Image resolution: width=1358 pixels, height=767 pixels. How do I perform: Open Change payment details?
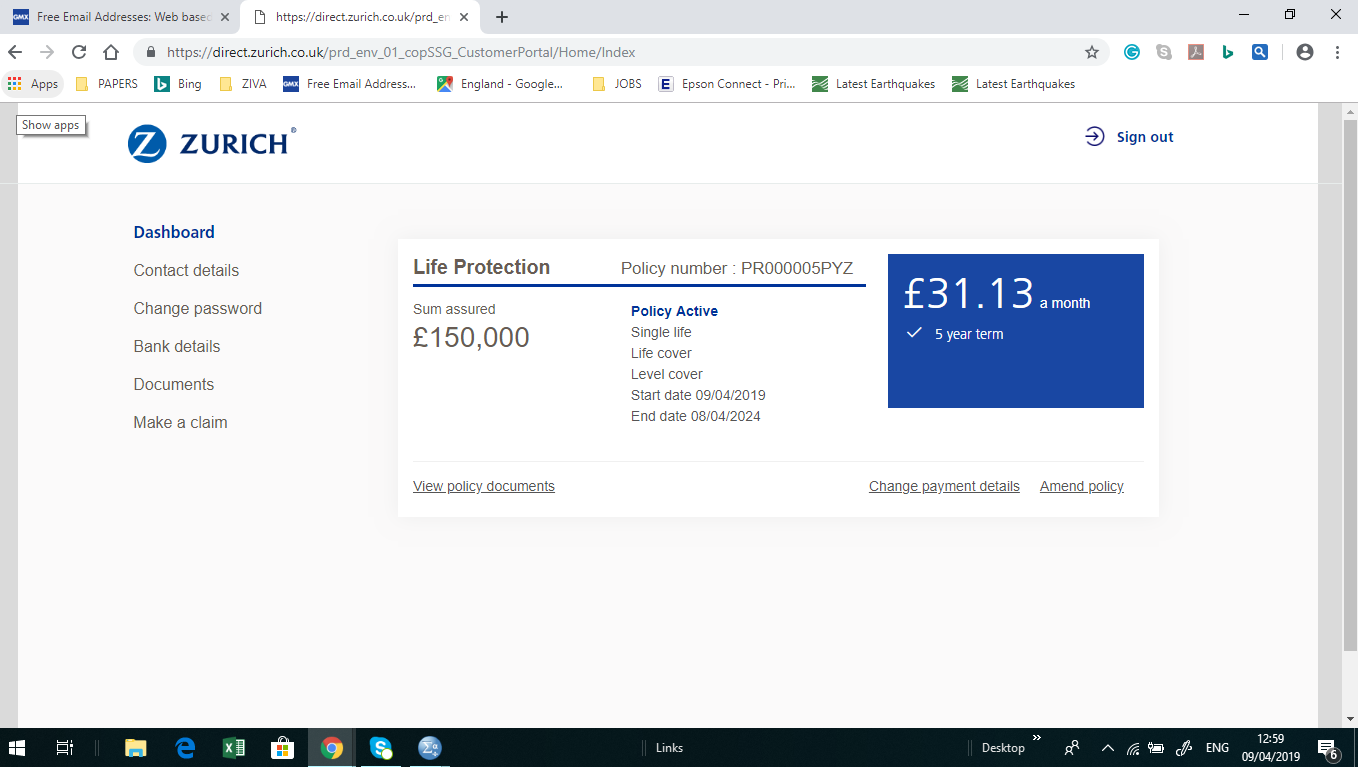[x=944, y=486]
